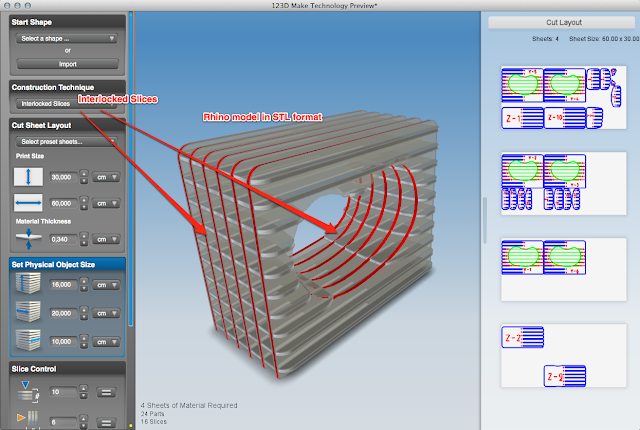The width and height of the screenshot is (640, 430).
Task: Click the first-axis slice count icon
Action: (28, 391)
